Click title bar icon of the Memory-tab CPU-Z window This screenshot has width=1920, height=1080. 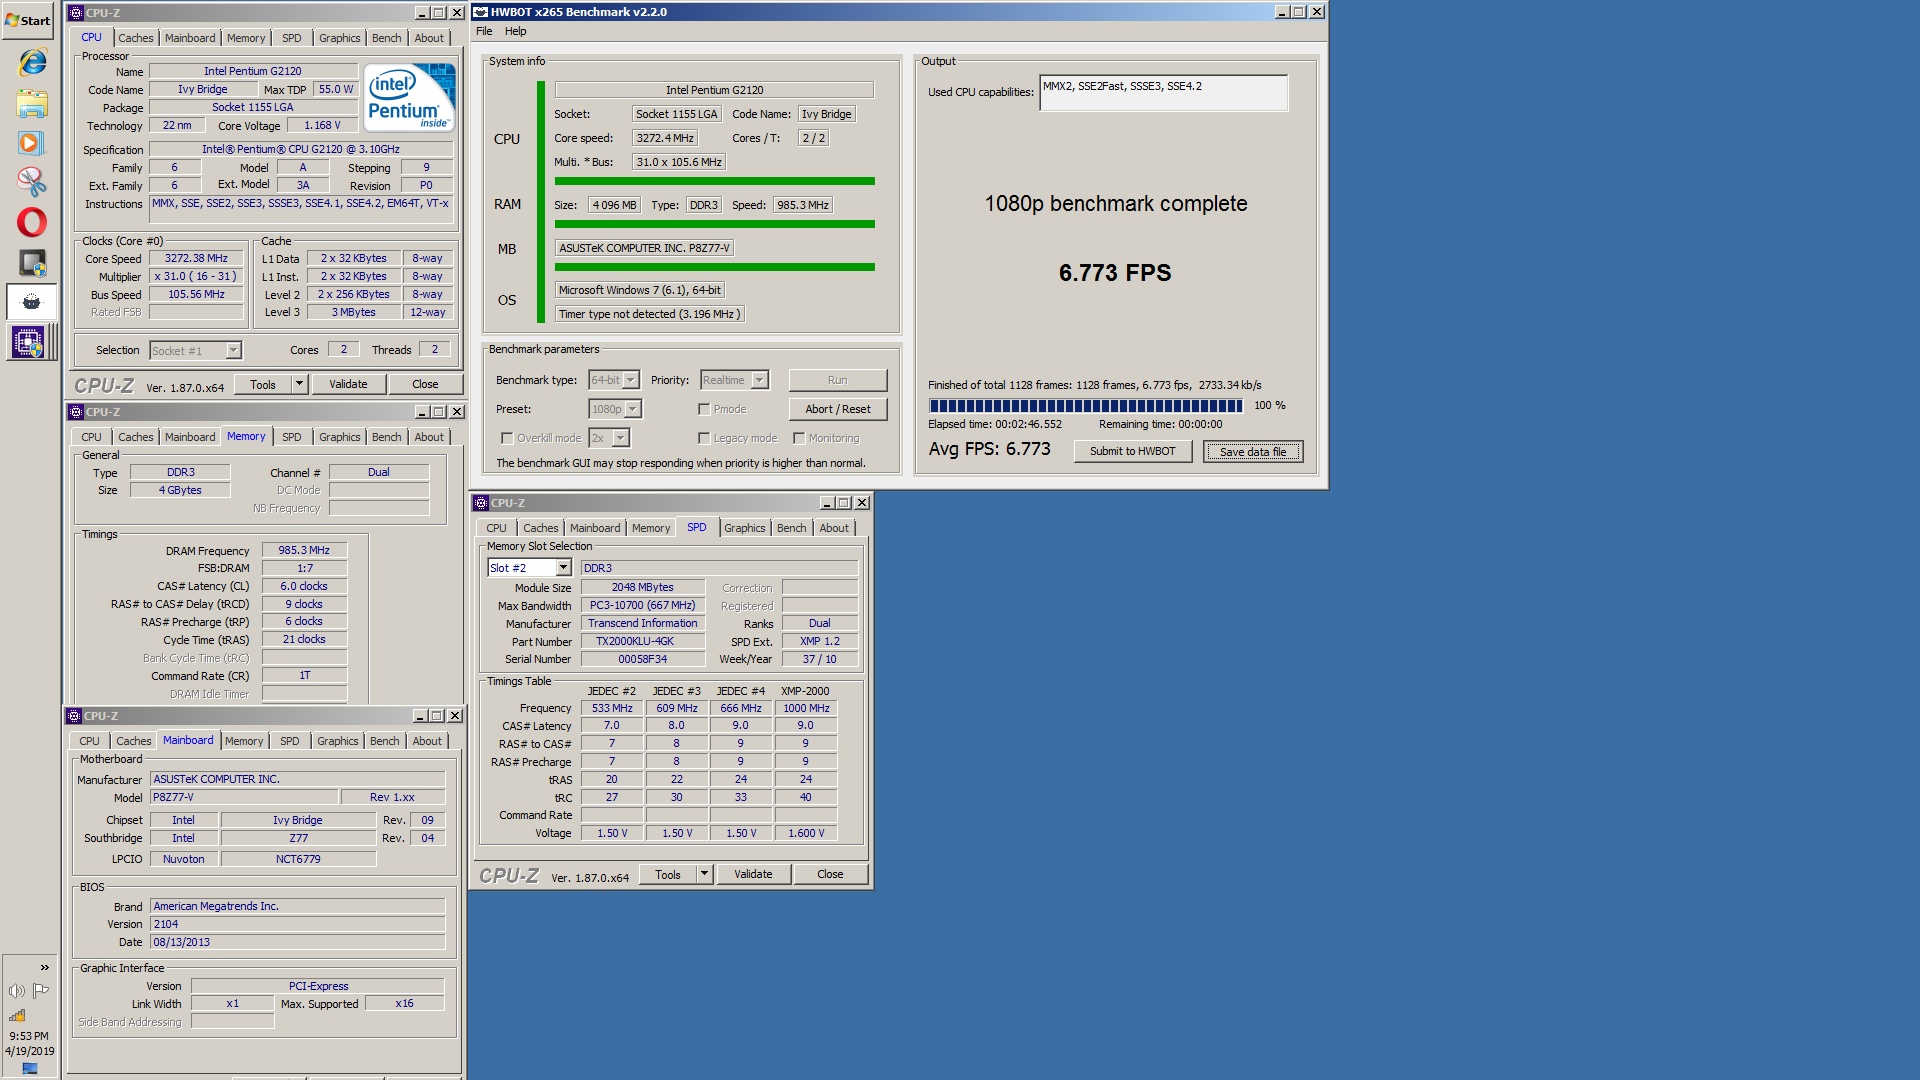(76, 412)
